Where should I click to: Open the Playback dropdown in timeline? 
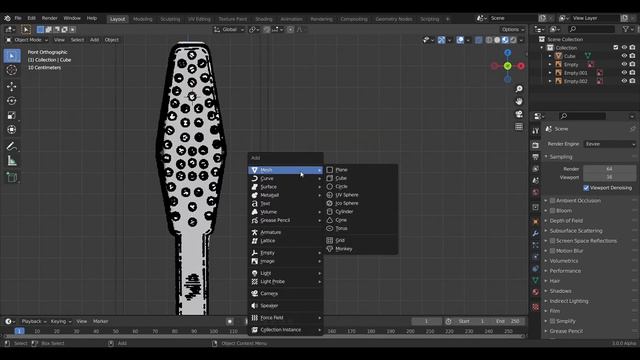point(34,322)
